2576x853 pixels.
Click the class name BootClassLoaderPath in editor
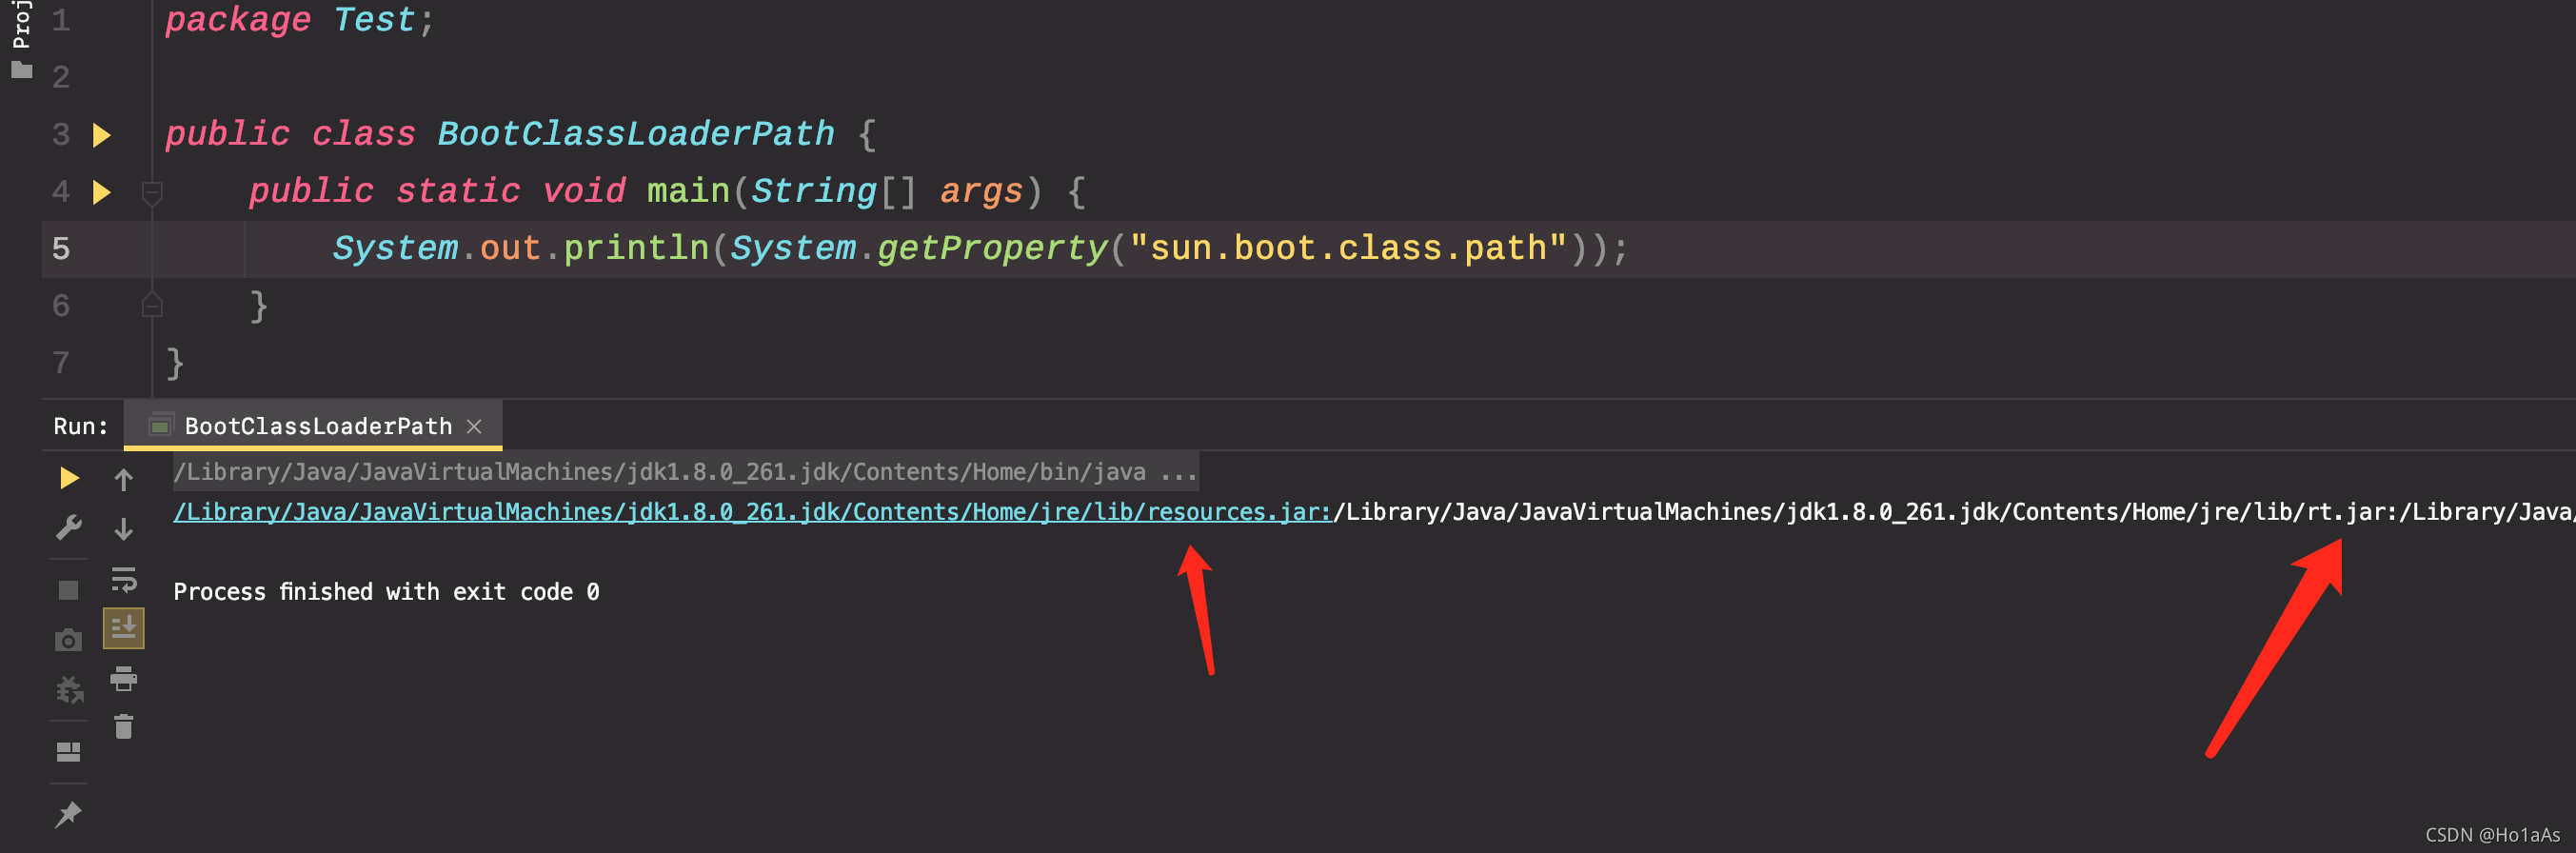click(636, 134)
